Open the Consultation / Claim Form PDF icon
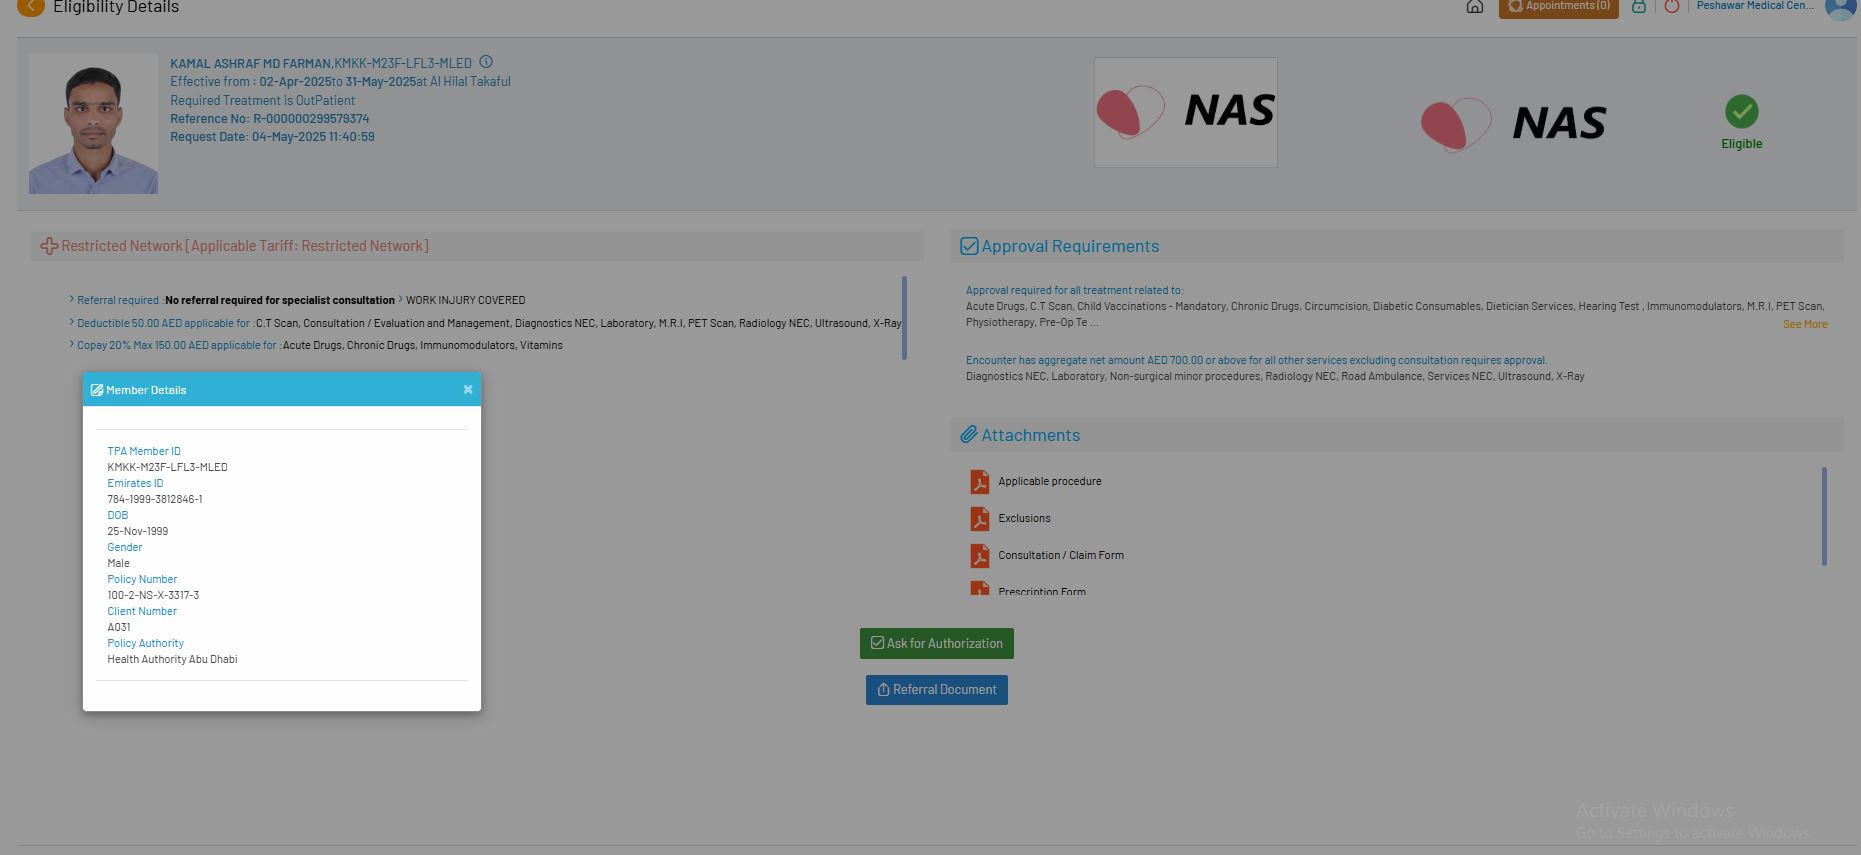1861x855 pixels. click(980, 556)
